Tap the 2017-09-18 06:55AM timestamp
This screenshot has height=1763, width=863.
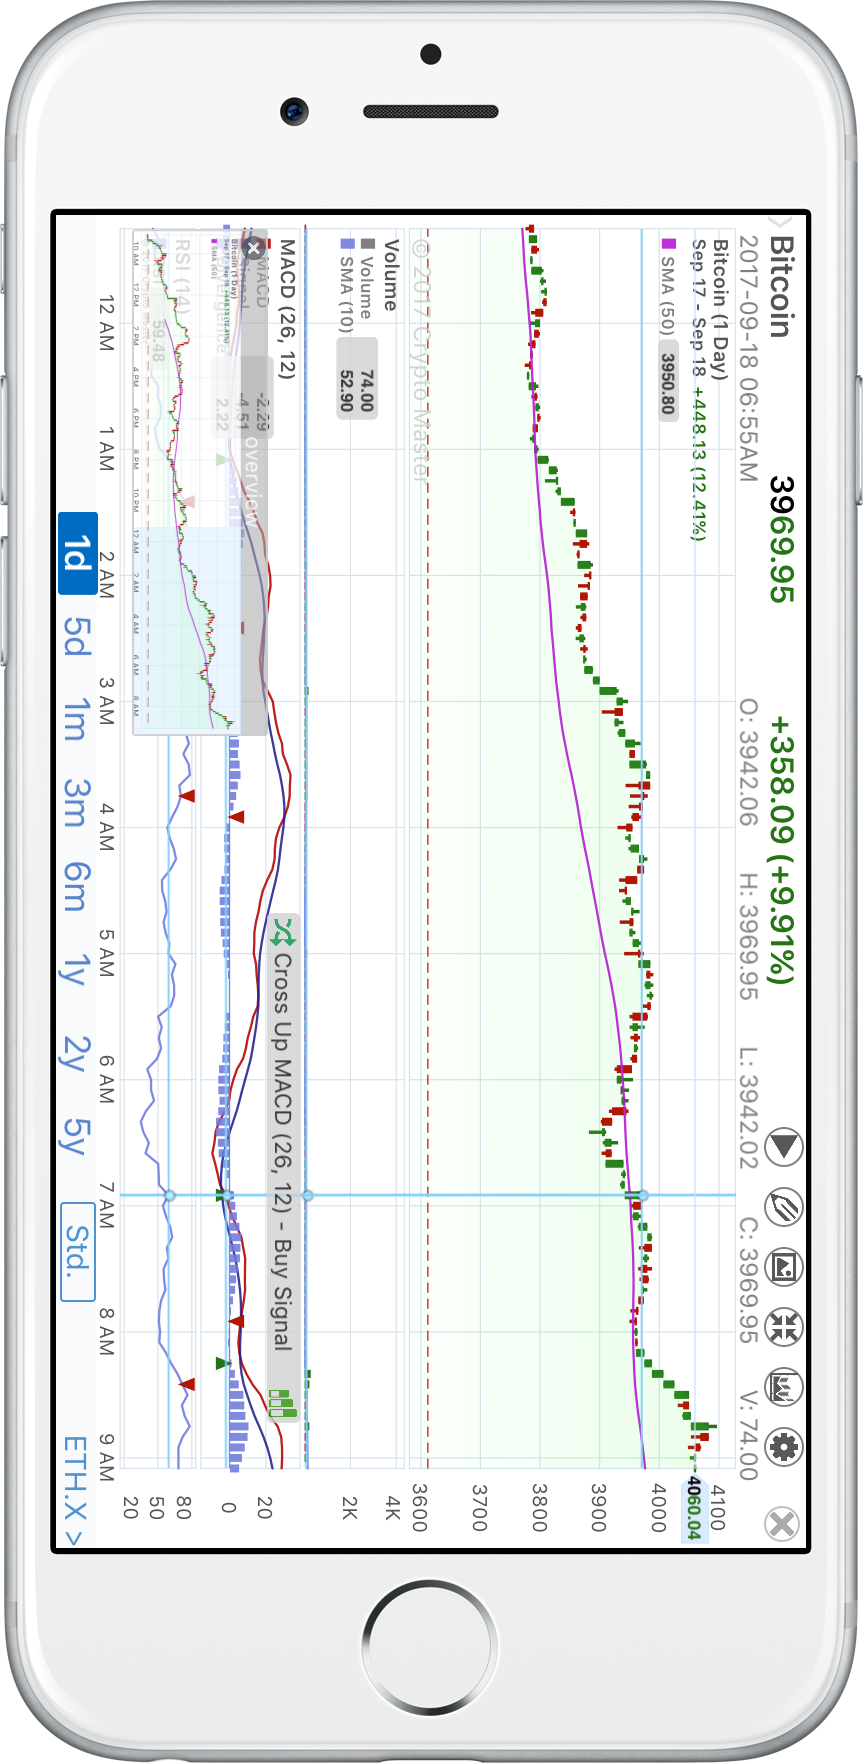pyautogui.click(x=748, y=360)
